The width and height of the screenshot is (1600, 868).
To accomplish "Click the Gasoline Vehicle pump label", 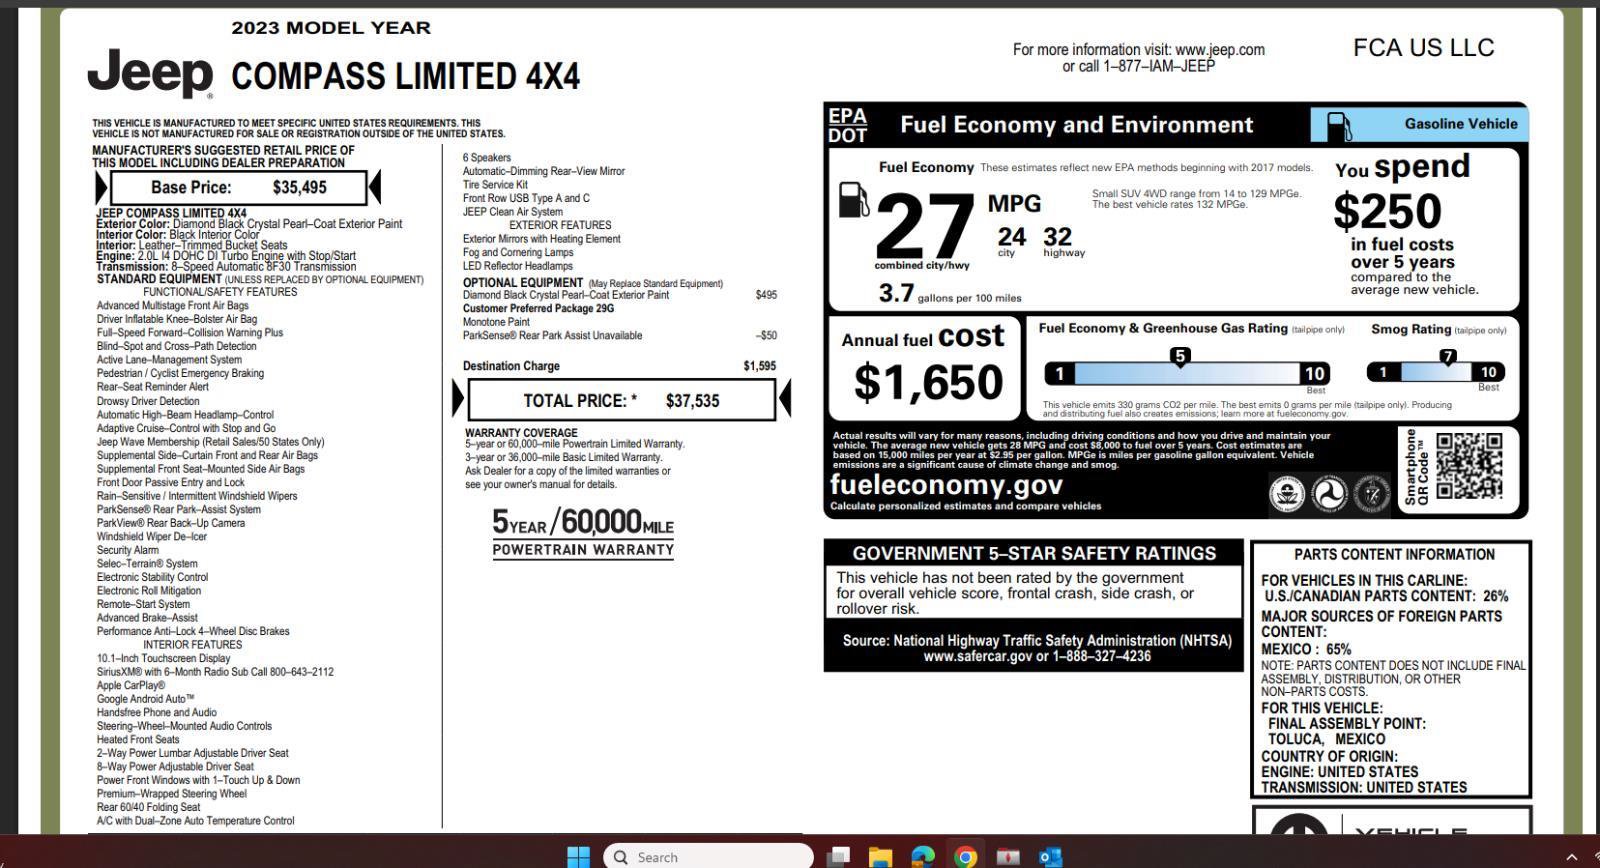I will point(1420,124).
